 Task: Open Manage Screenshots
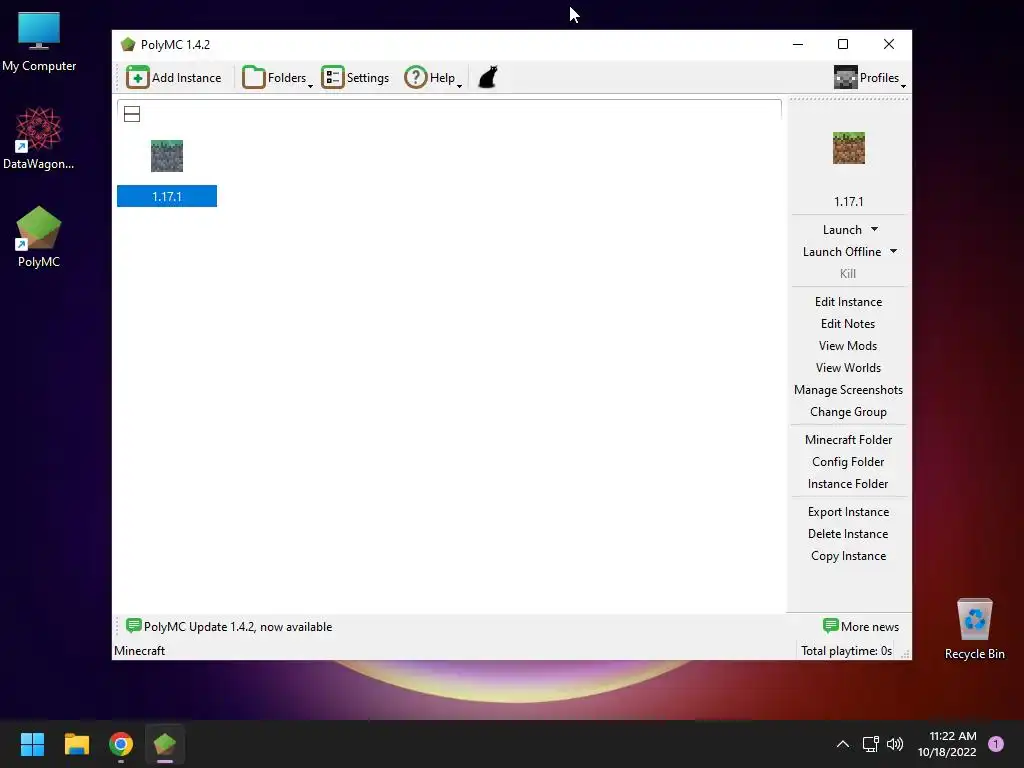pyautogui.click(x=848, y=390)
